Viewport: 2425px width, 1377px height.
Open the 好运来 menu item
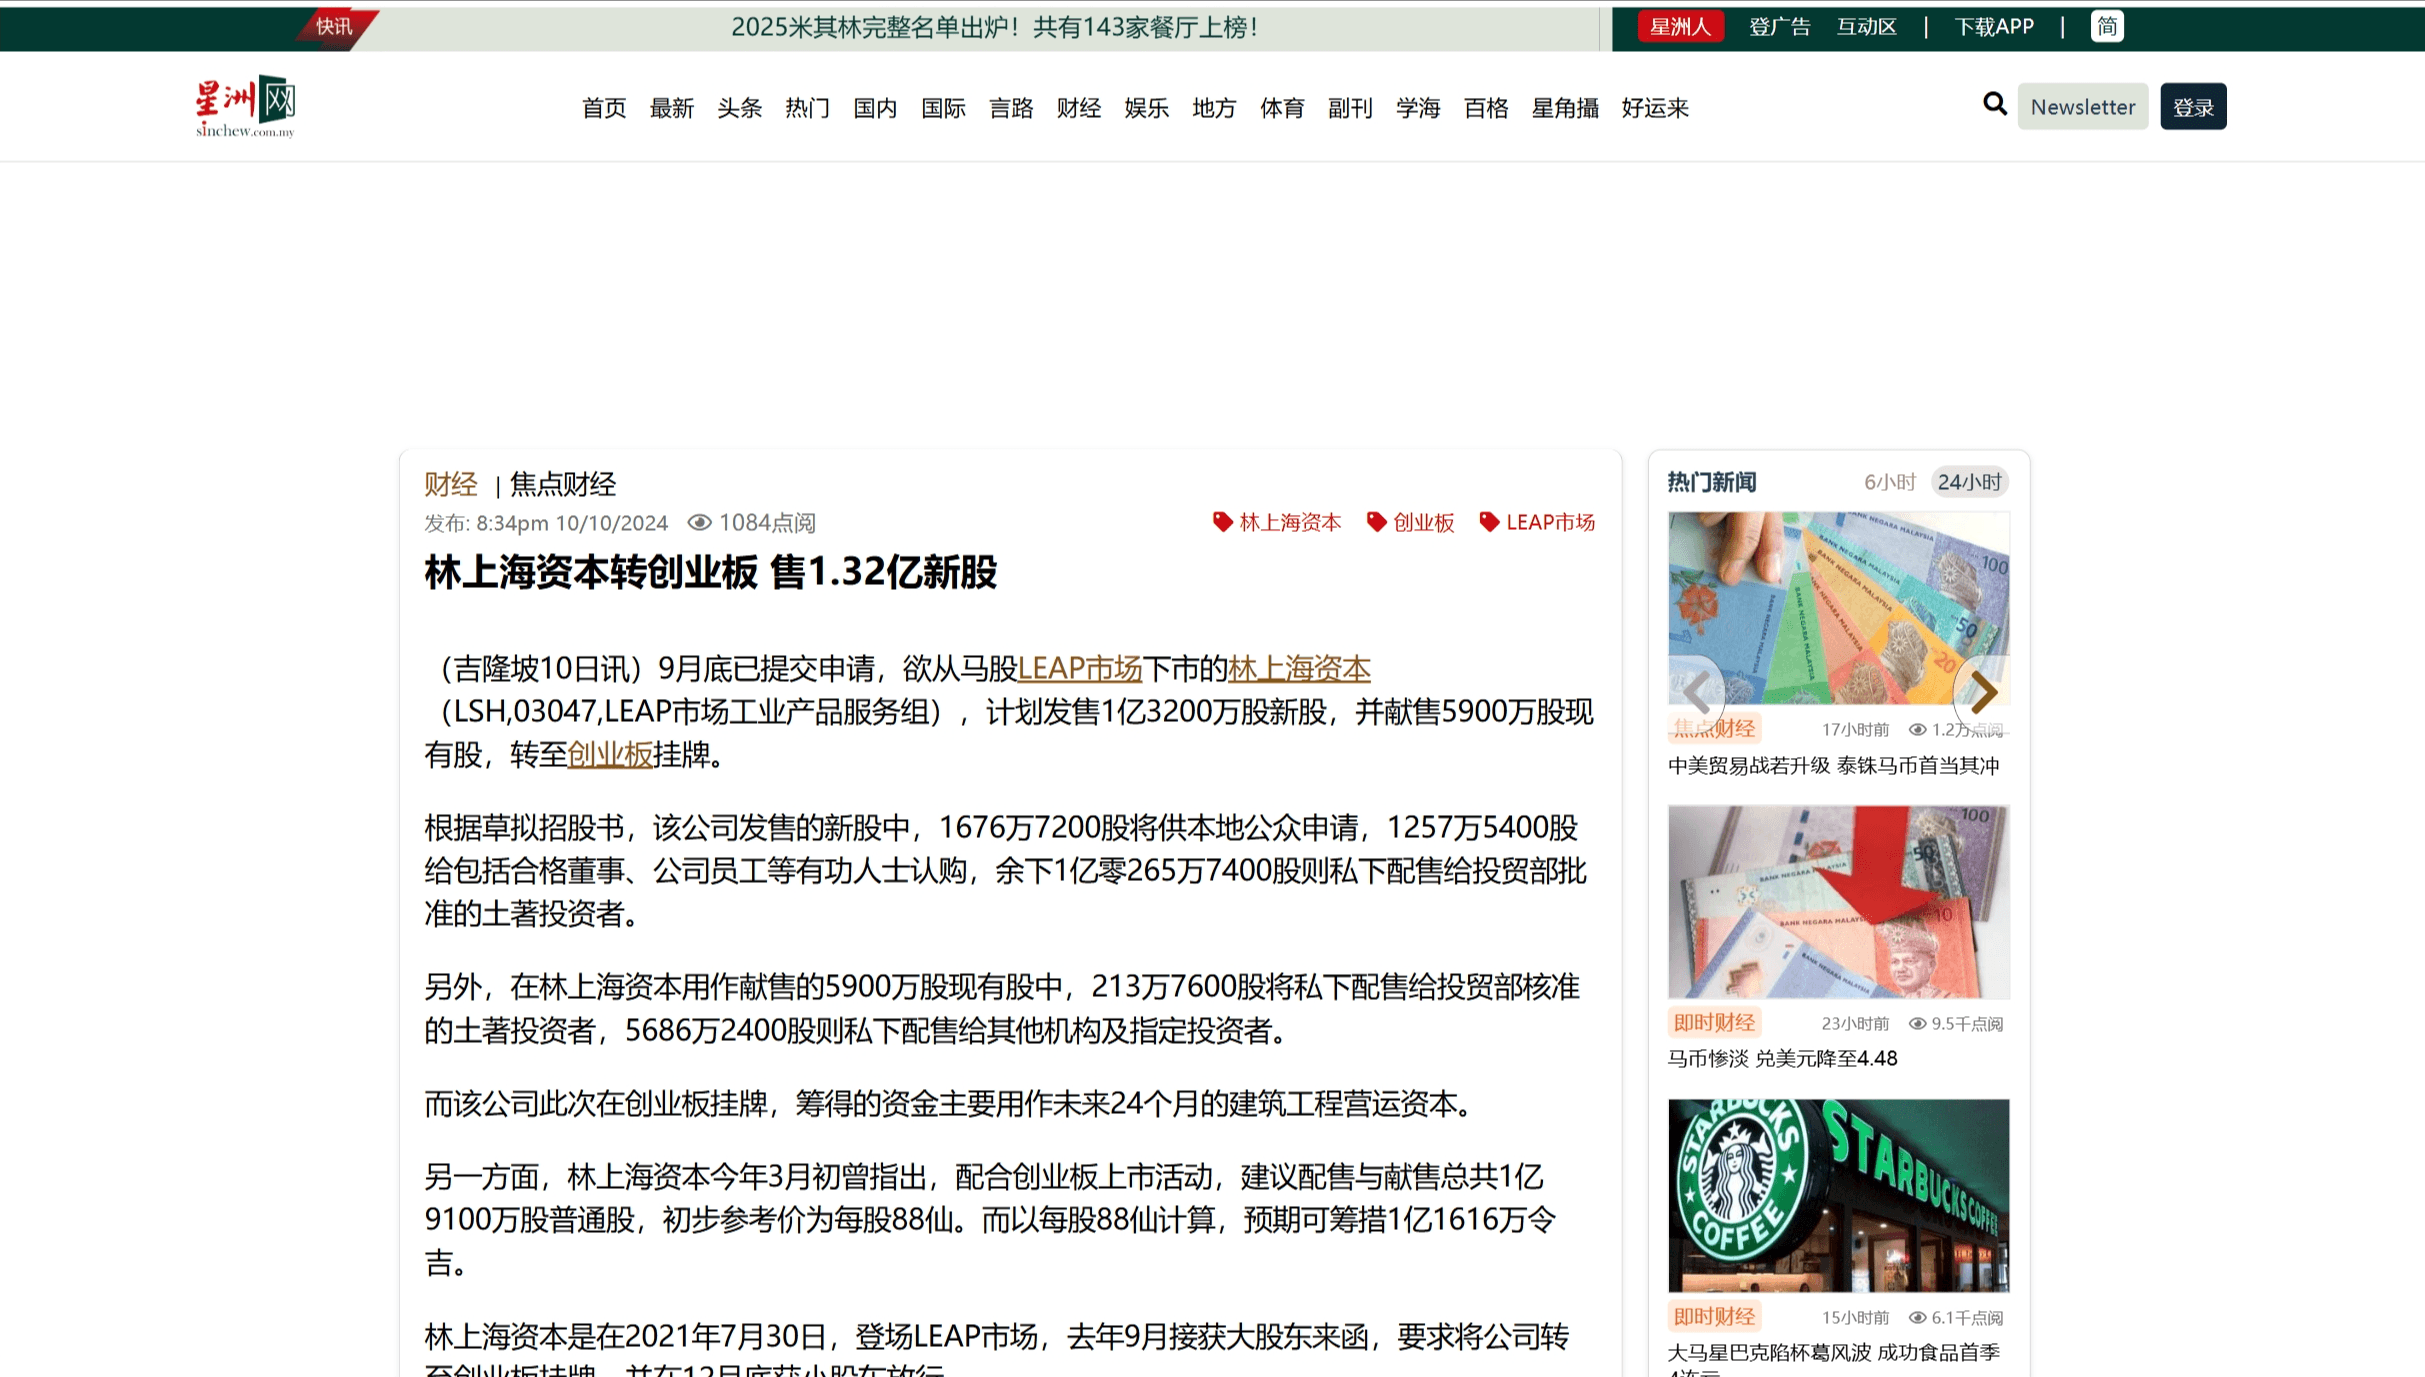point(1655,108)
